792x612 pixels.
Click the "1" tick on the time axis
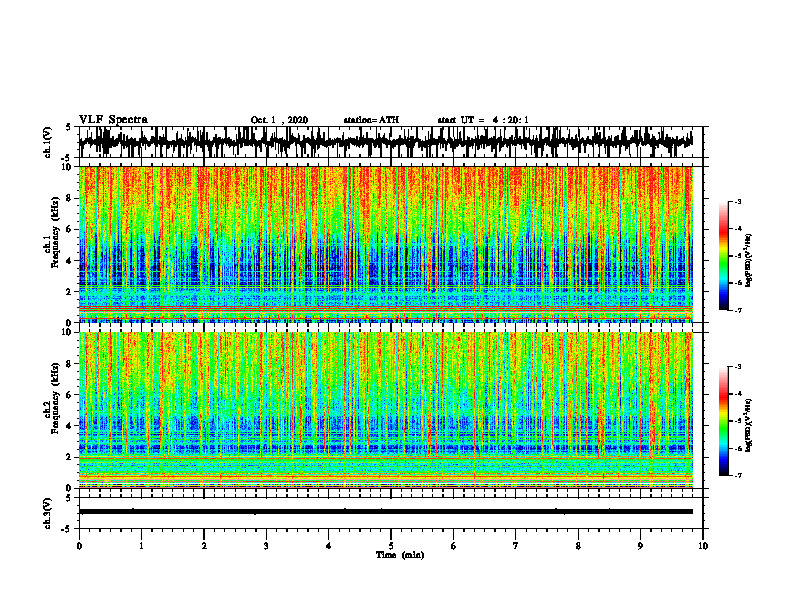pyautogui.click(x=141, y=546)
